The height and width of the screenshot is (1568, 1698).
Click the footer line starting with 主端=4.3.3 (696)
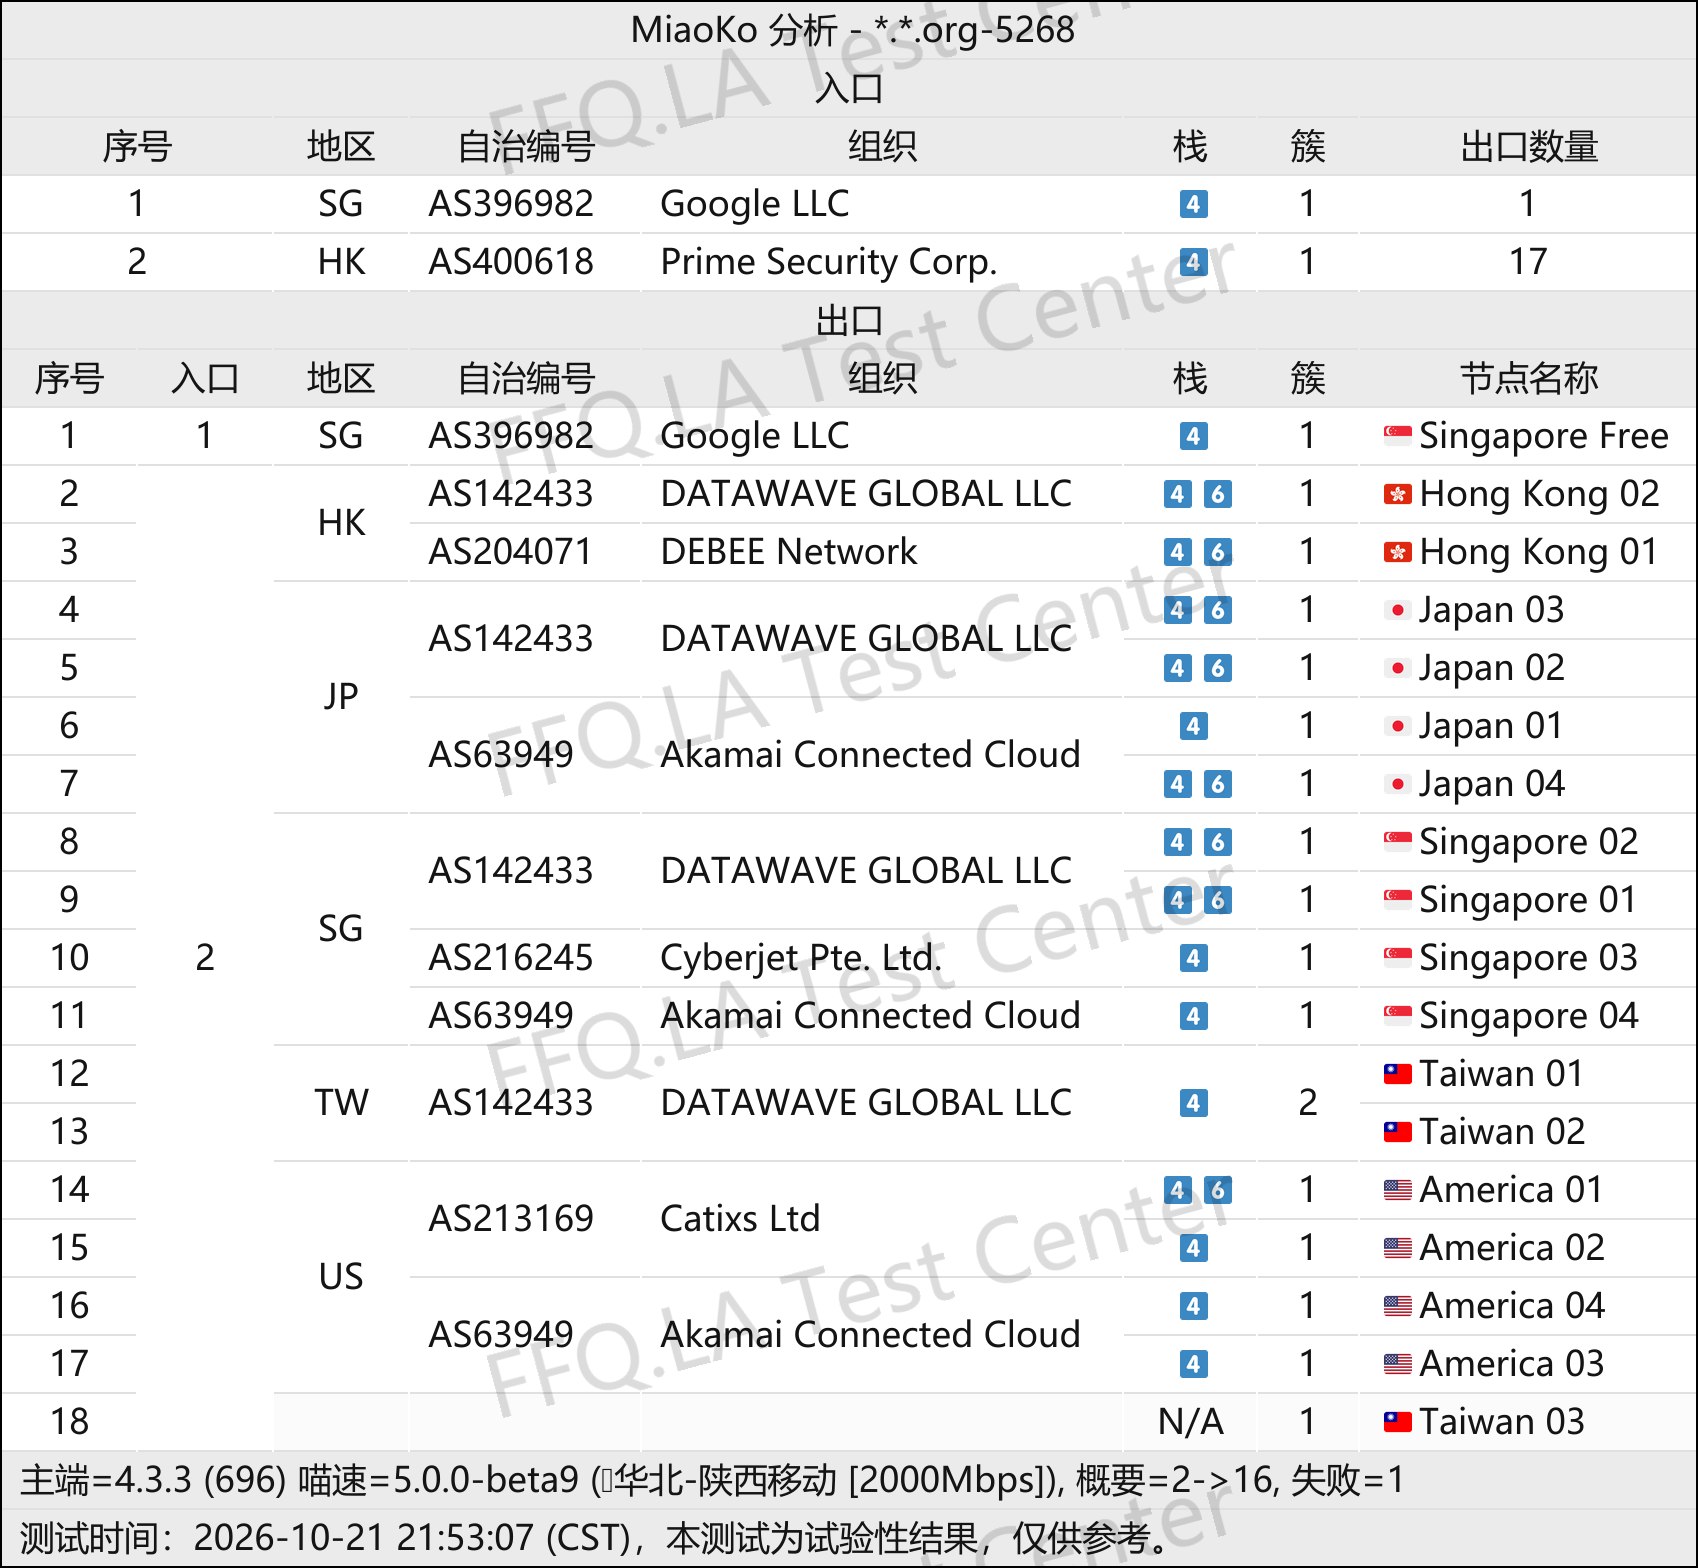coord(712,1480)
